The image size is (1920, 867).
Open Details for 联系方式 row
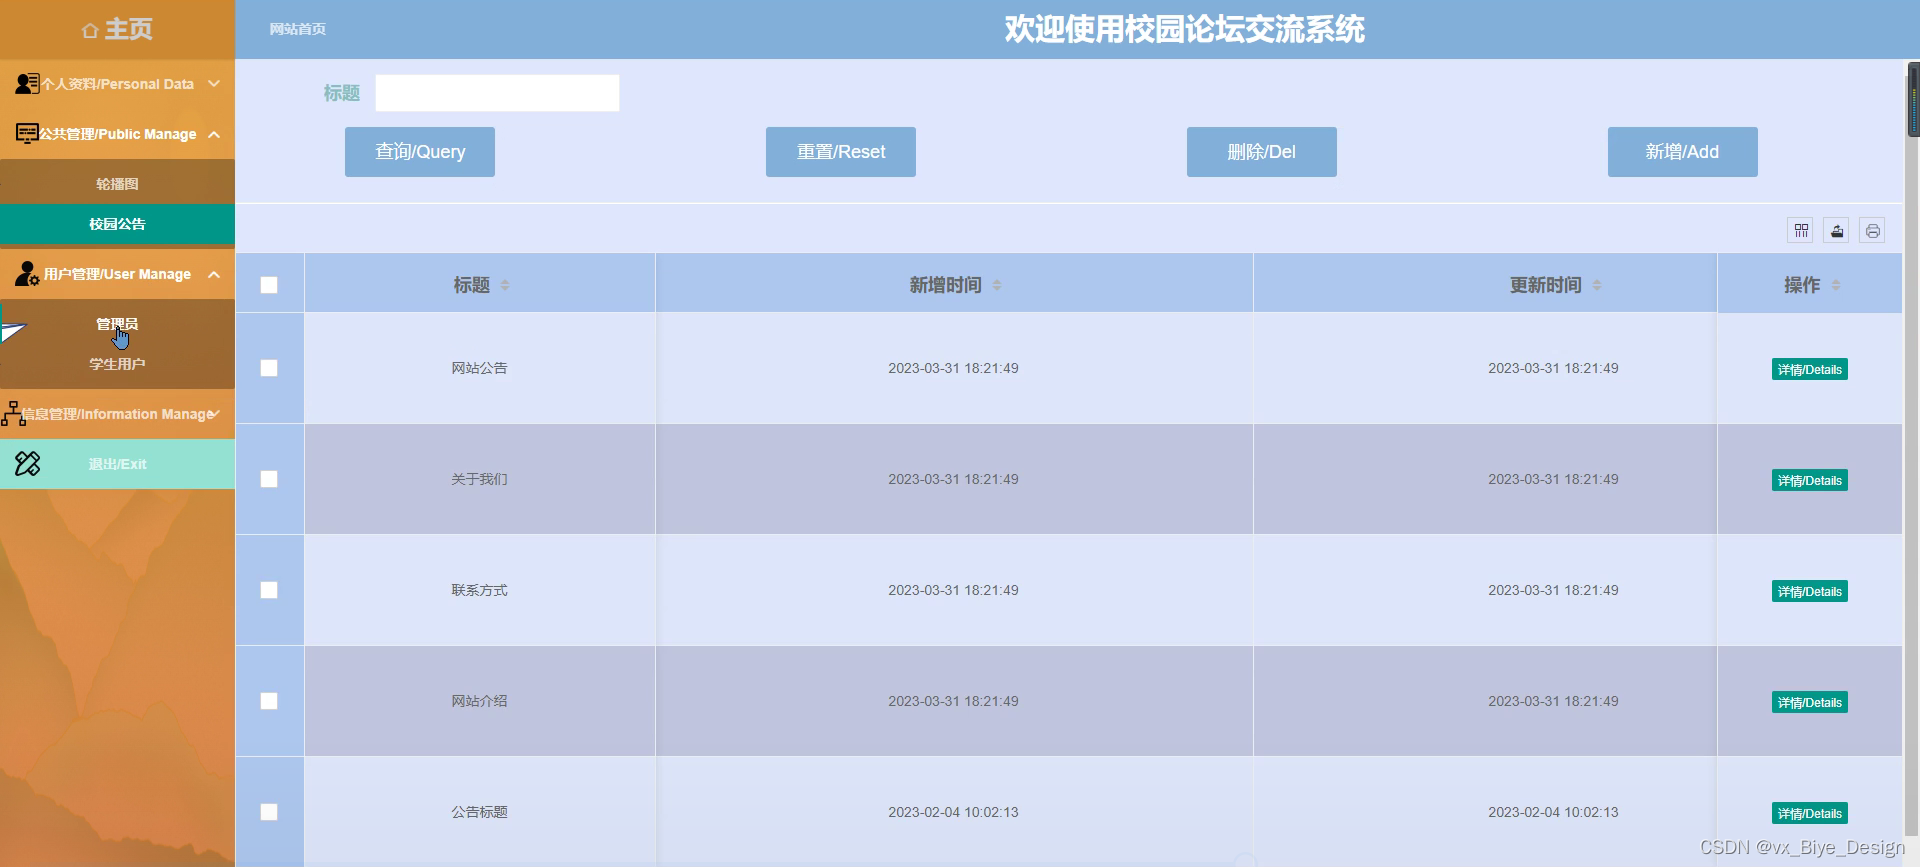1810,591
